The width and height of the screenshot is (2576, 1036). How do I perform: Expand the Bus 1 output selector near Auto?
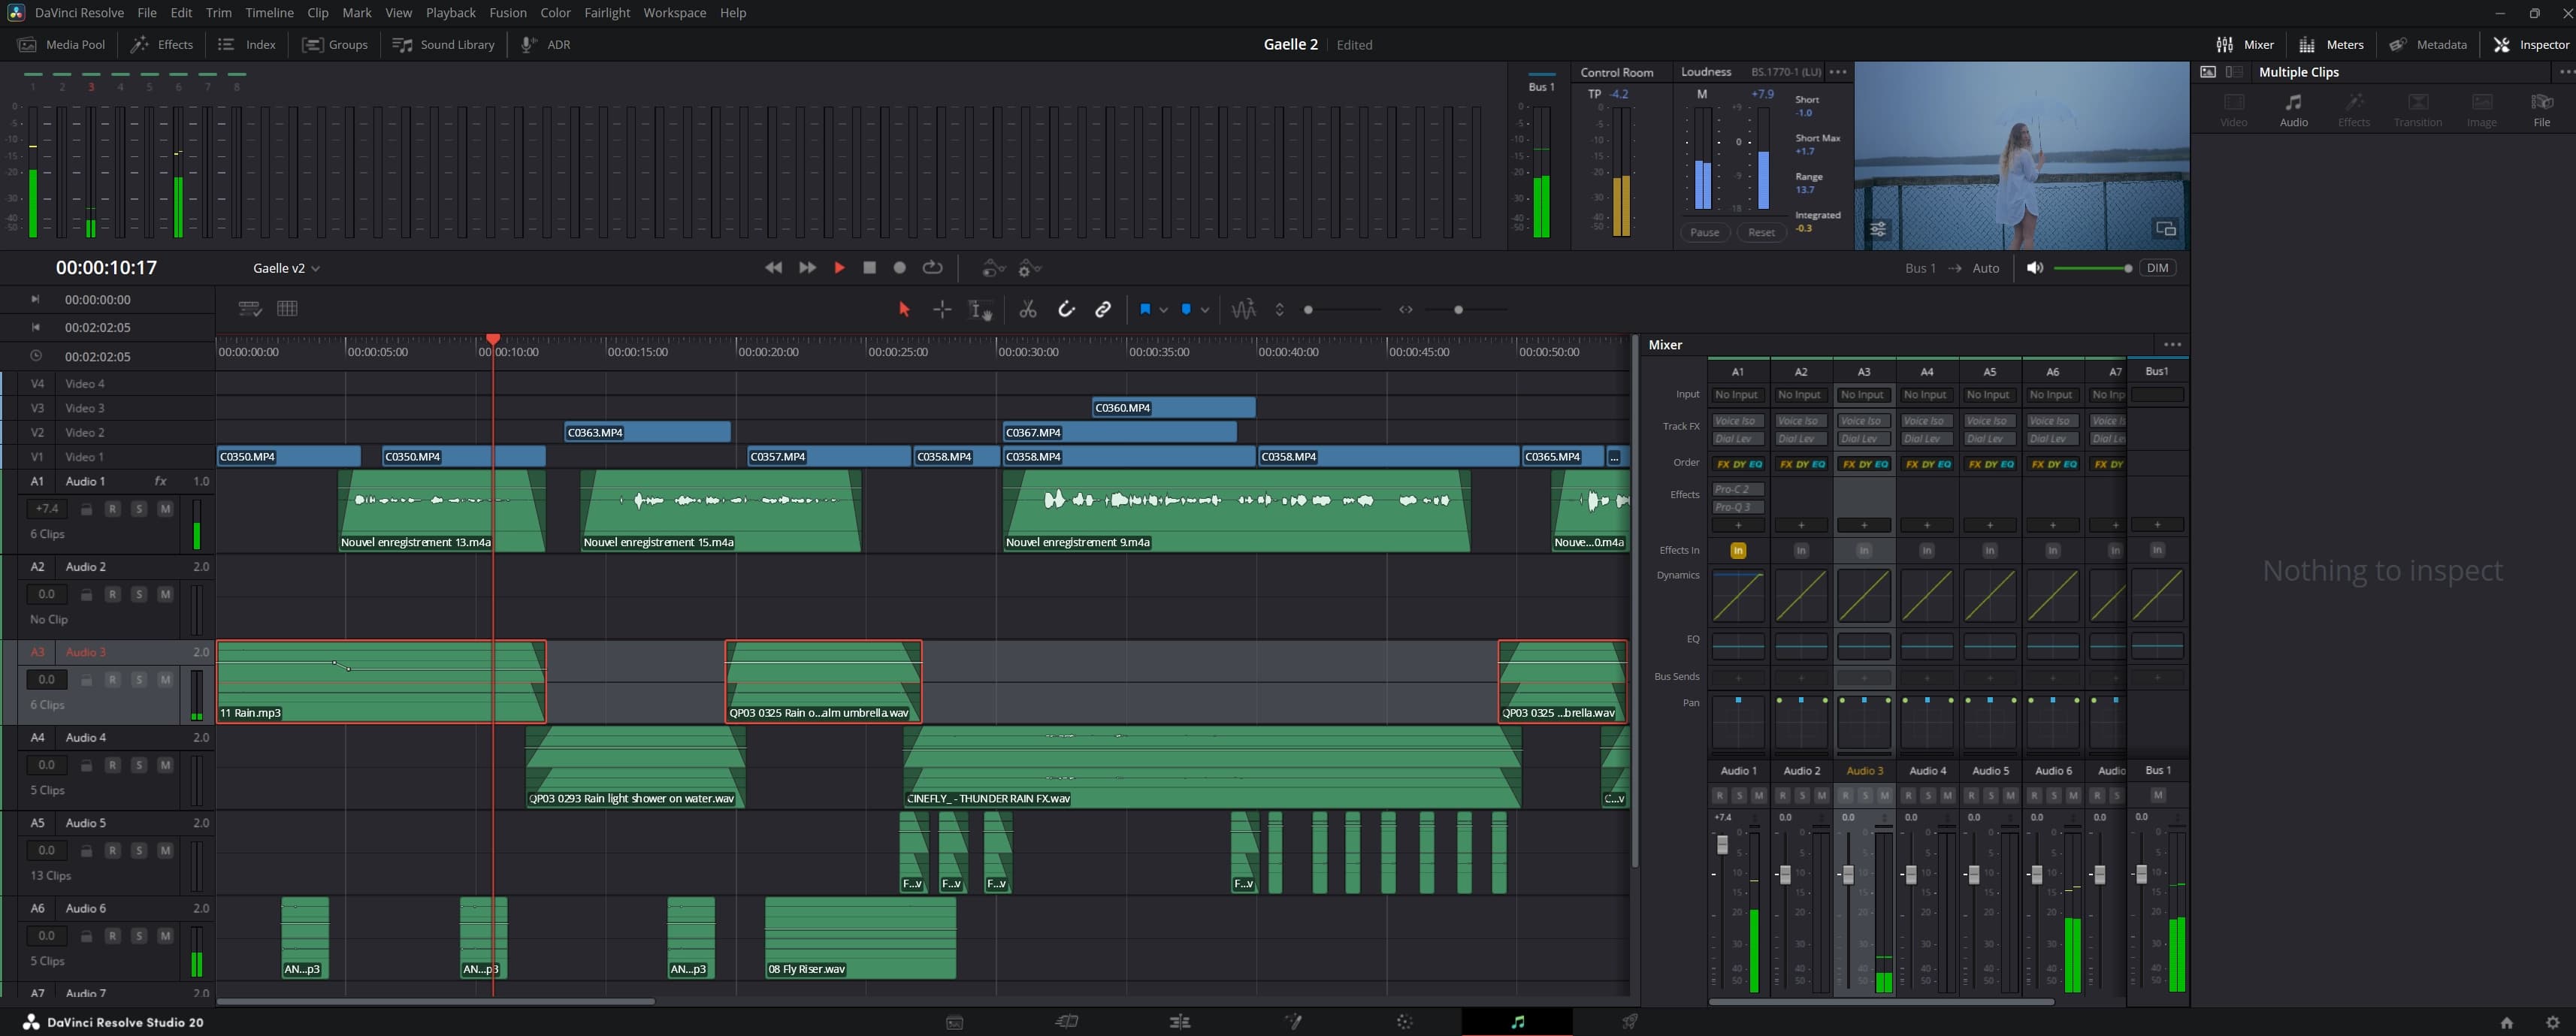tap(1919, 268)
